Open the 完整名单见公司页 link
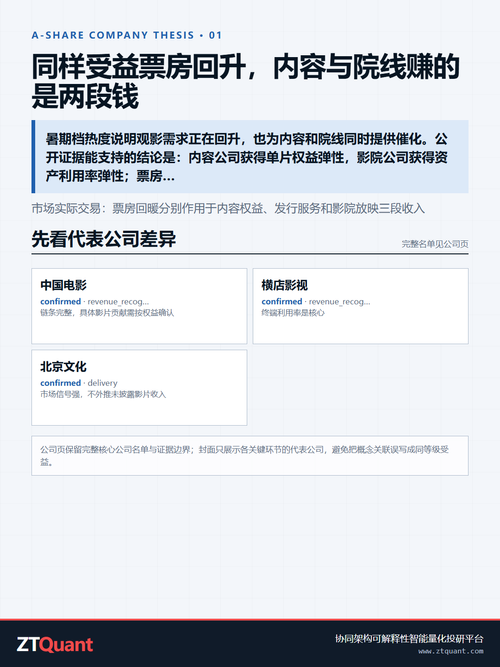Screen dimensions: 500x667 coord(435,244)
